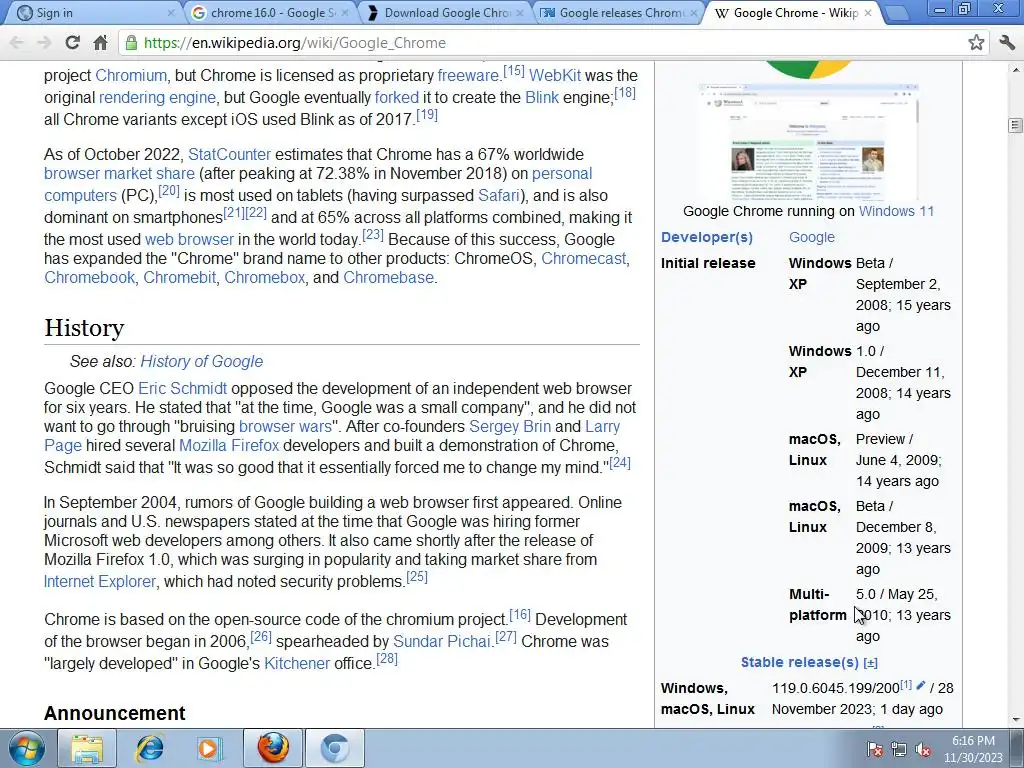Viewport: 1024px width, 768px height.
Task: Follow the browser market share link
Action: [x=120, y=174]
